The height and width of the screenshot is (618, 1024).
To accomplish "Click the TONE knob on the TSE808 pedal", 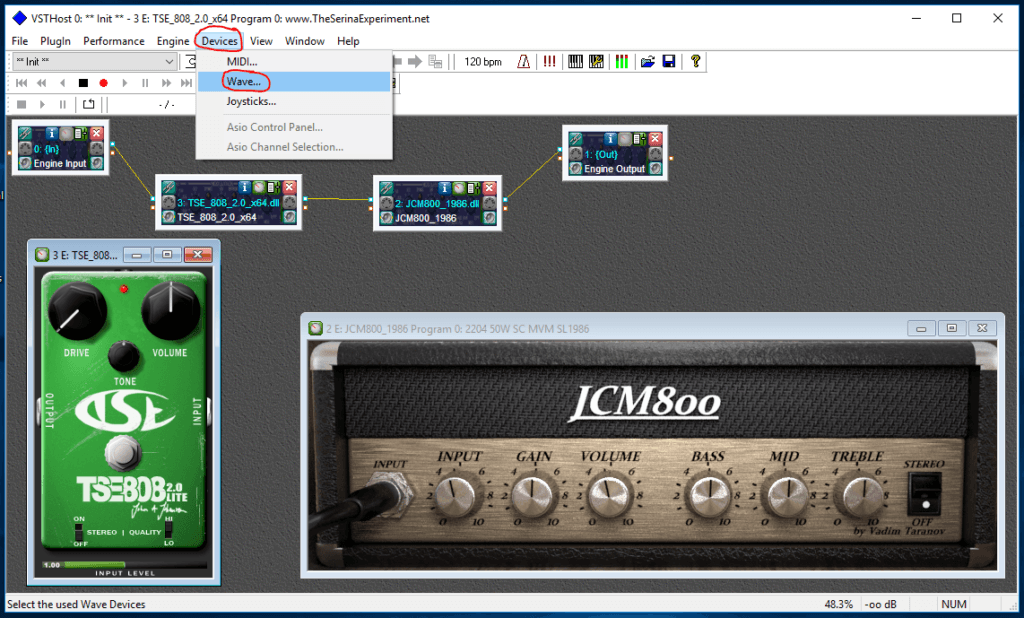I will 123,356.
